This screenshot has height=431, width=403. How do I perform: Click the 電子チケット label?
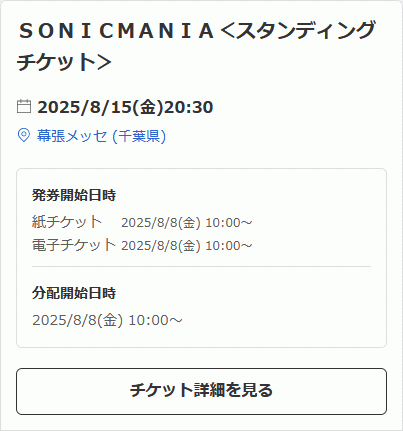pos(74,245)
